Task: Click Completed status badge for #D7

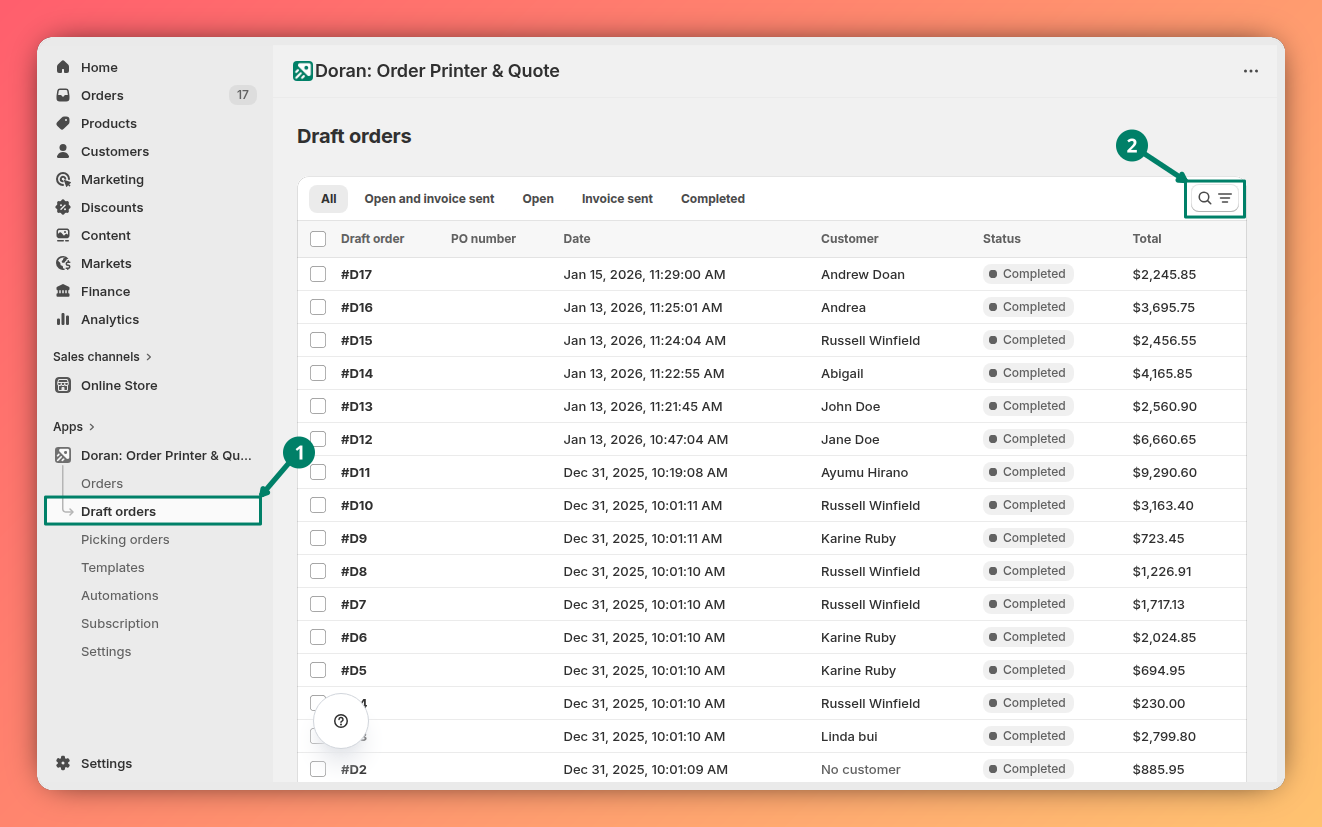Action: (x=1028, y=604)
